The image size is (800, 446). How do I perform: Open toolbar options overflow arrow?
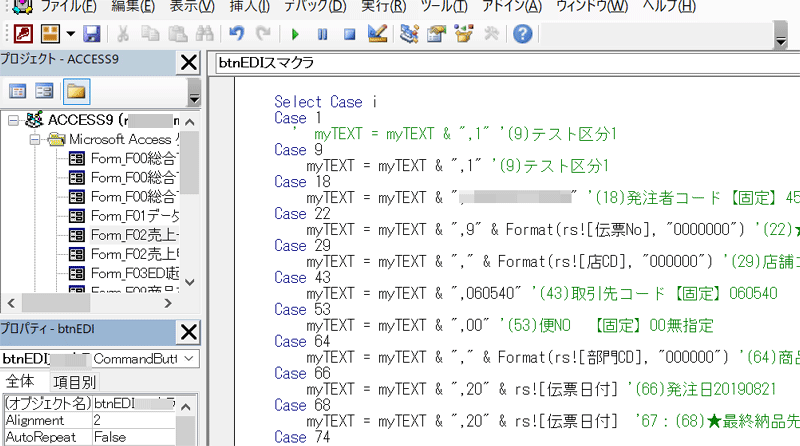click(x=781, y=35)
